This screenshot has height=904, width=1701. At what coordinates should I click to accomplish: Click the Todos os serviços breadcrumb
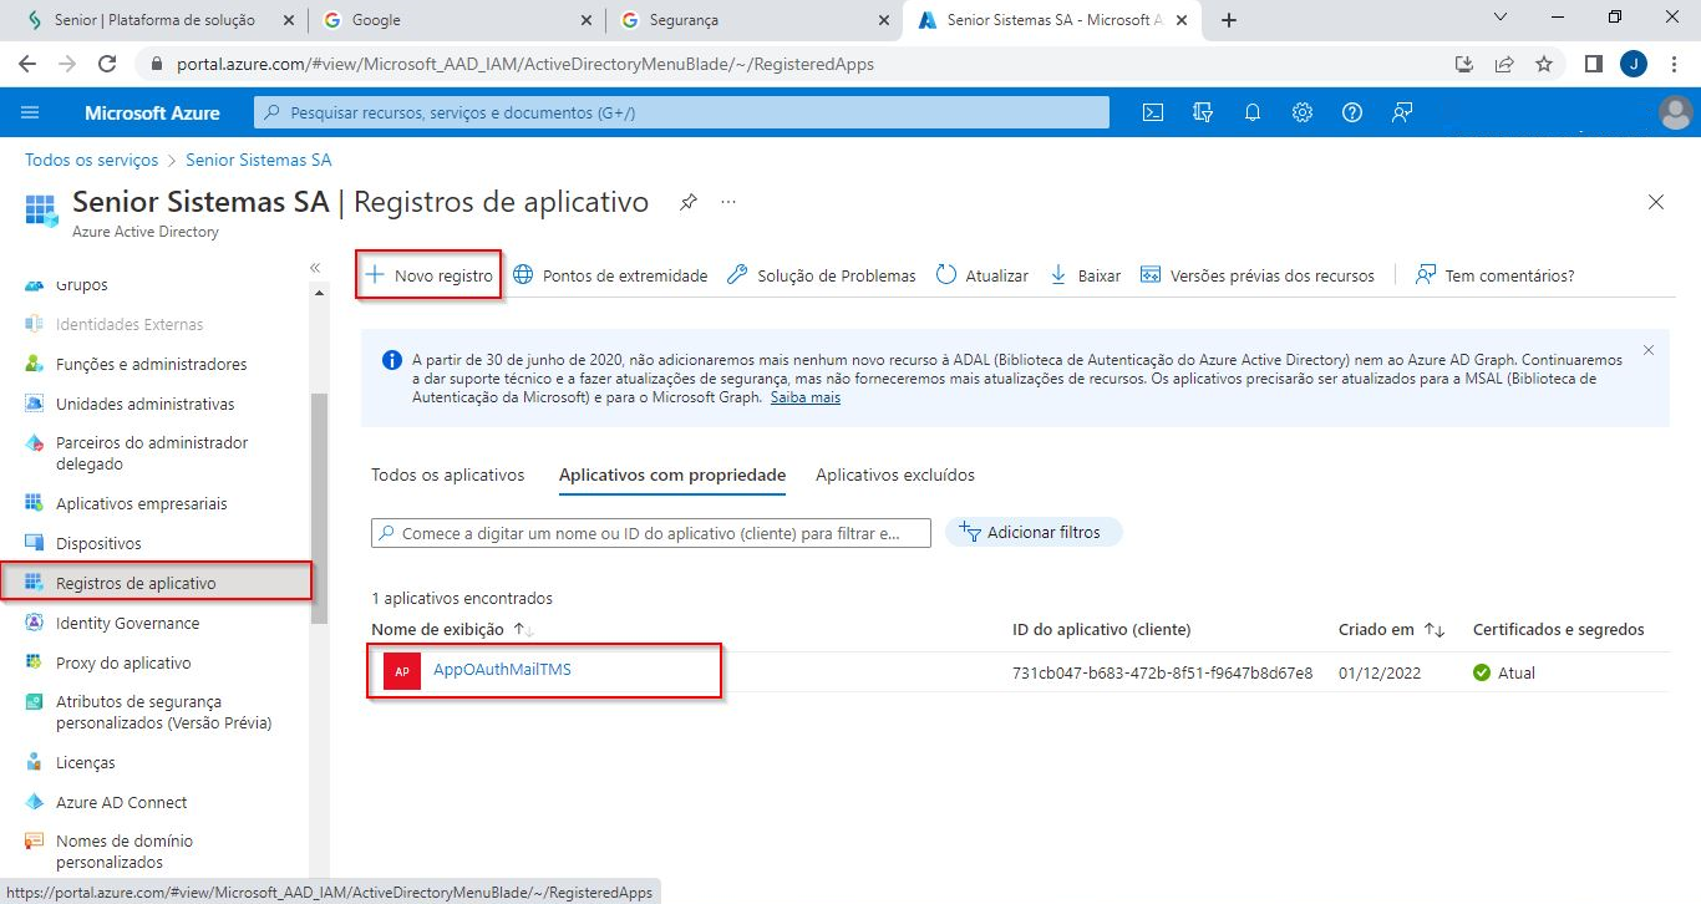[x=91, y=160]
